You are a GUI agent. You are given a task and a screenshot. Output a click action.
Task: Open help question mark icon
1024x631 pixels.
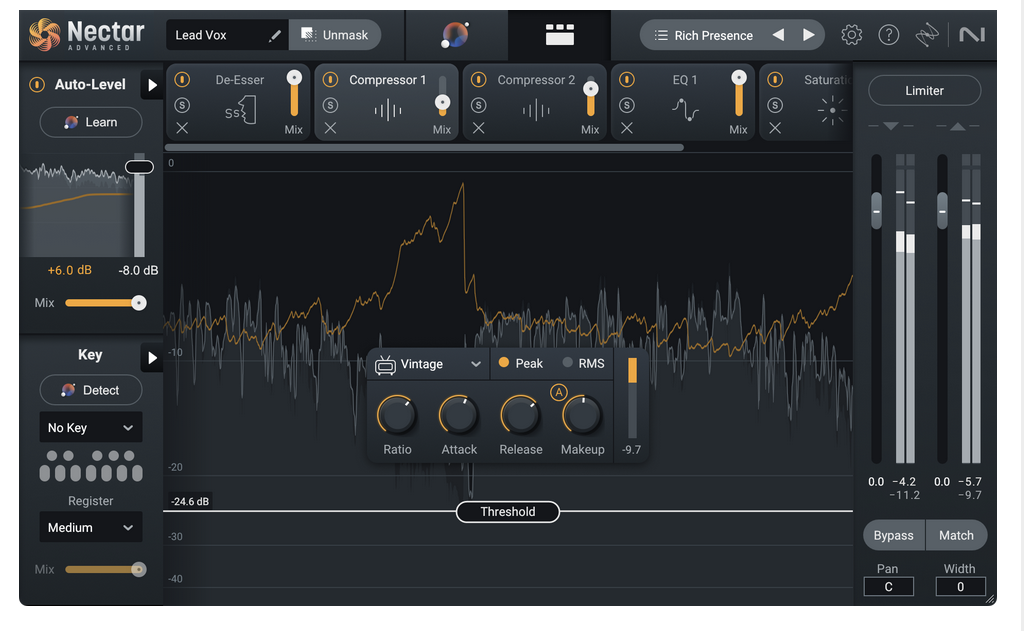889,35
